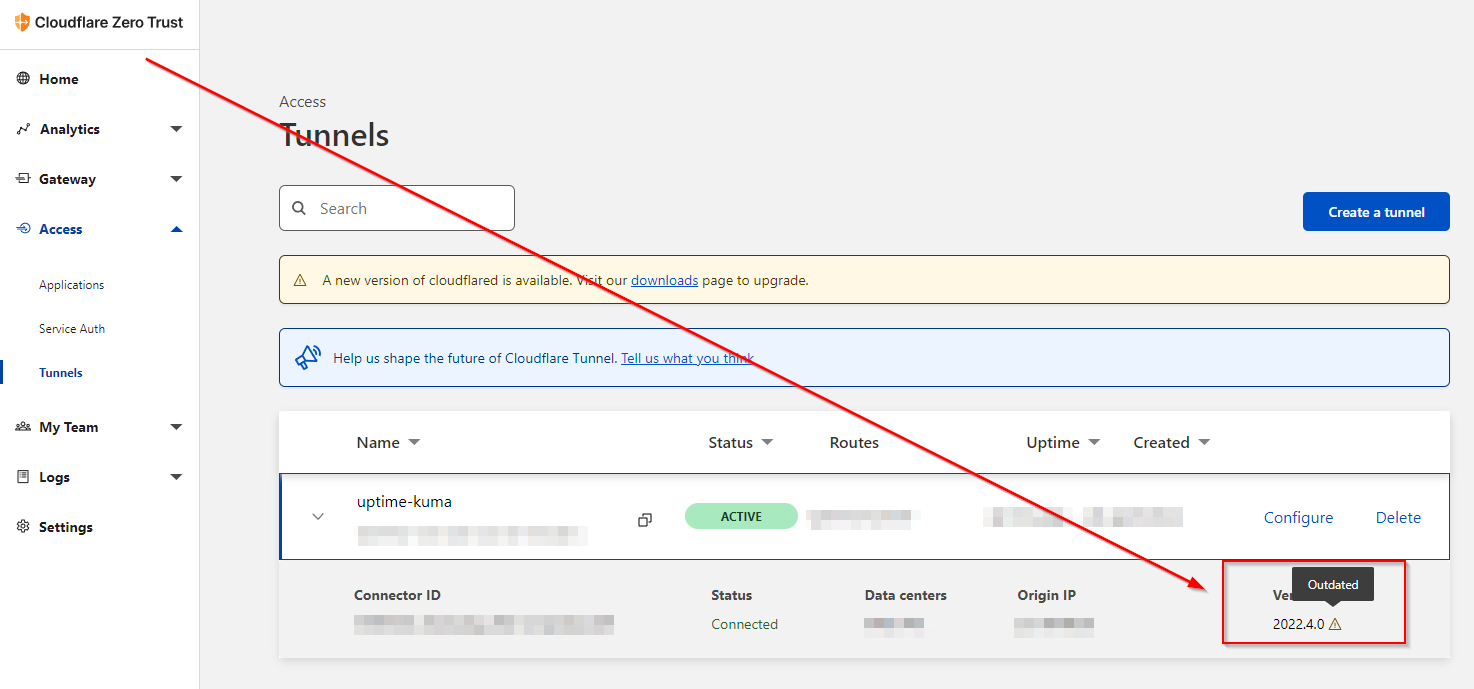The width and height of the screenshot is (1474, 689).
Task: Click the Access breadcrumb text
Action: click(303, 102)
